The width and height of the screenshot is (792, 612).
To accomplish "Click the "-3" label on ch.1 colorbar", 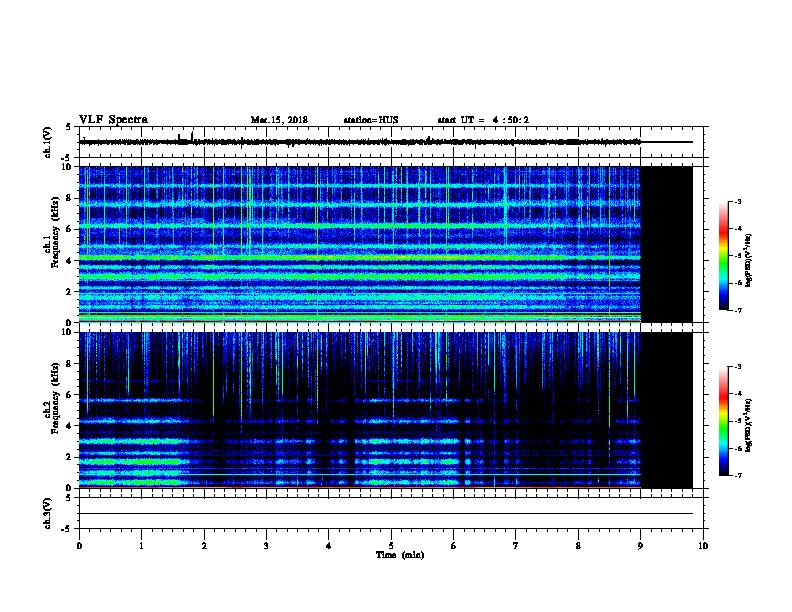I will coord(737,202).
